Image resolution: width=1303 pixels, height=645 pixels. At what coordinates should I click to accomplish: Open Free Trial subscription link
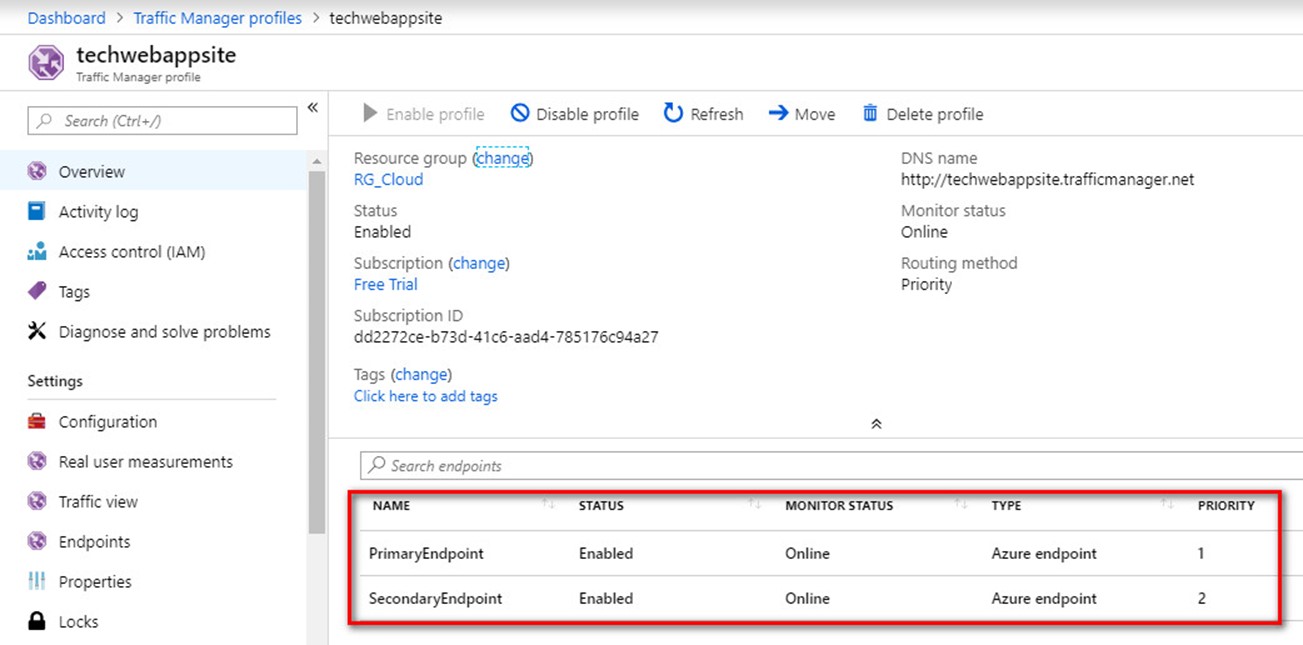[x=386, y=284]
